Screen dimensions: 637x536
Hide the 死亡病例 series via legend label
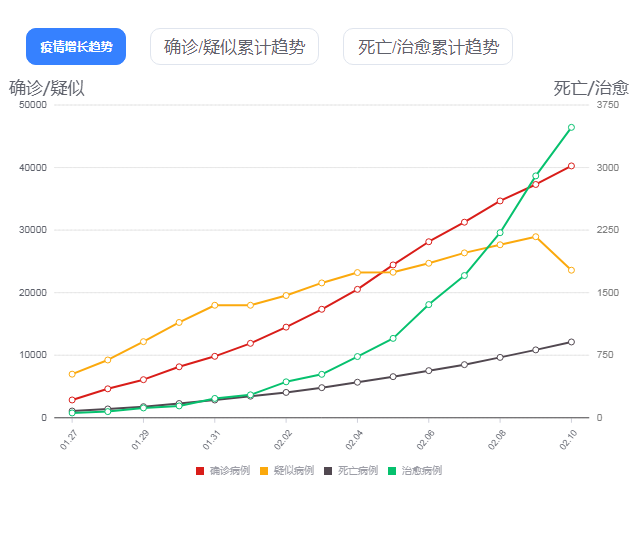(358, 471)
